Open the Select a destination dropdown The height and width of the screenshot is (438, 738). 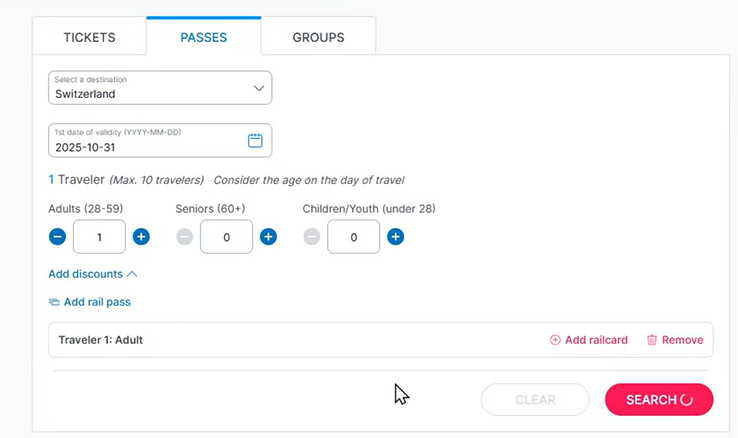160,88
